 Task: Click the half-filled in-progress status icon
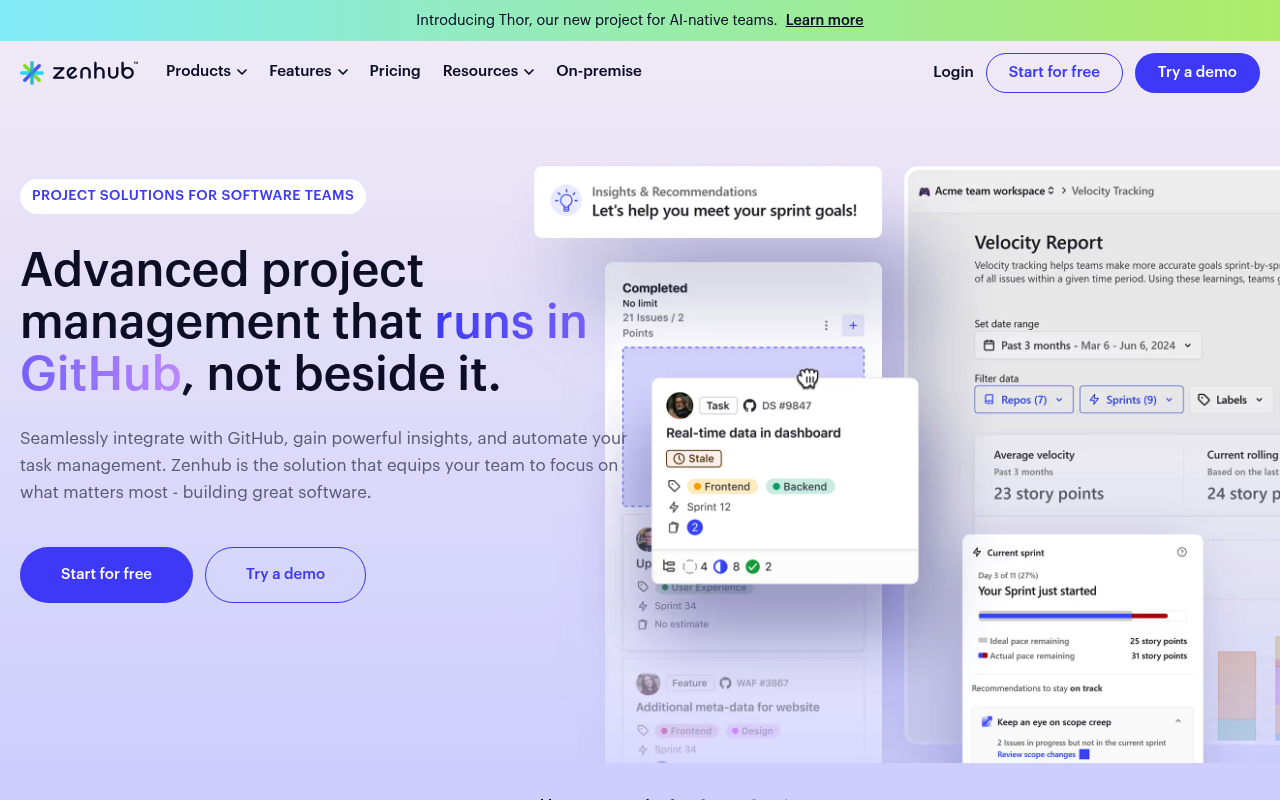tap(721, 566)
